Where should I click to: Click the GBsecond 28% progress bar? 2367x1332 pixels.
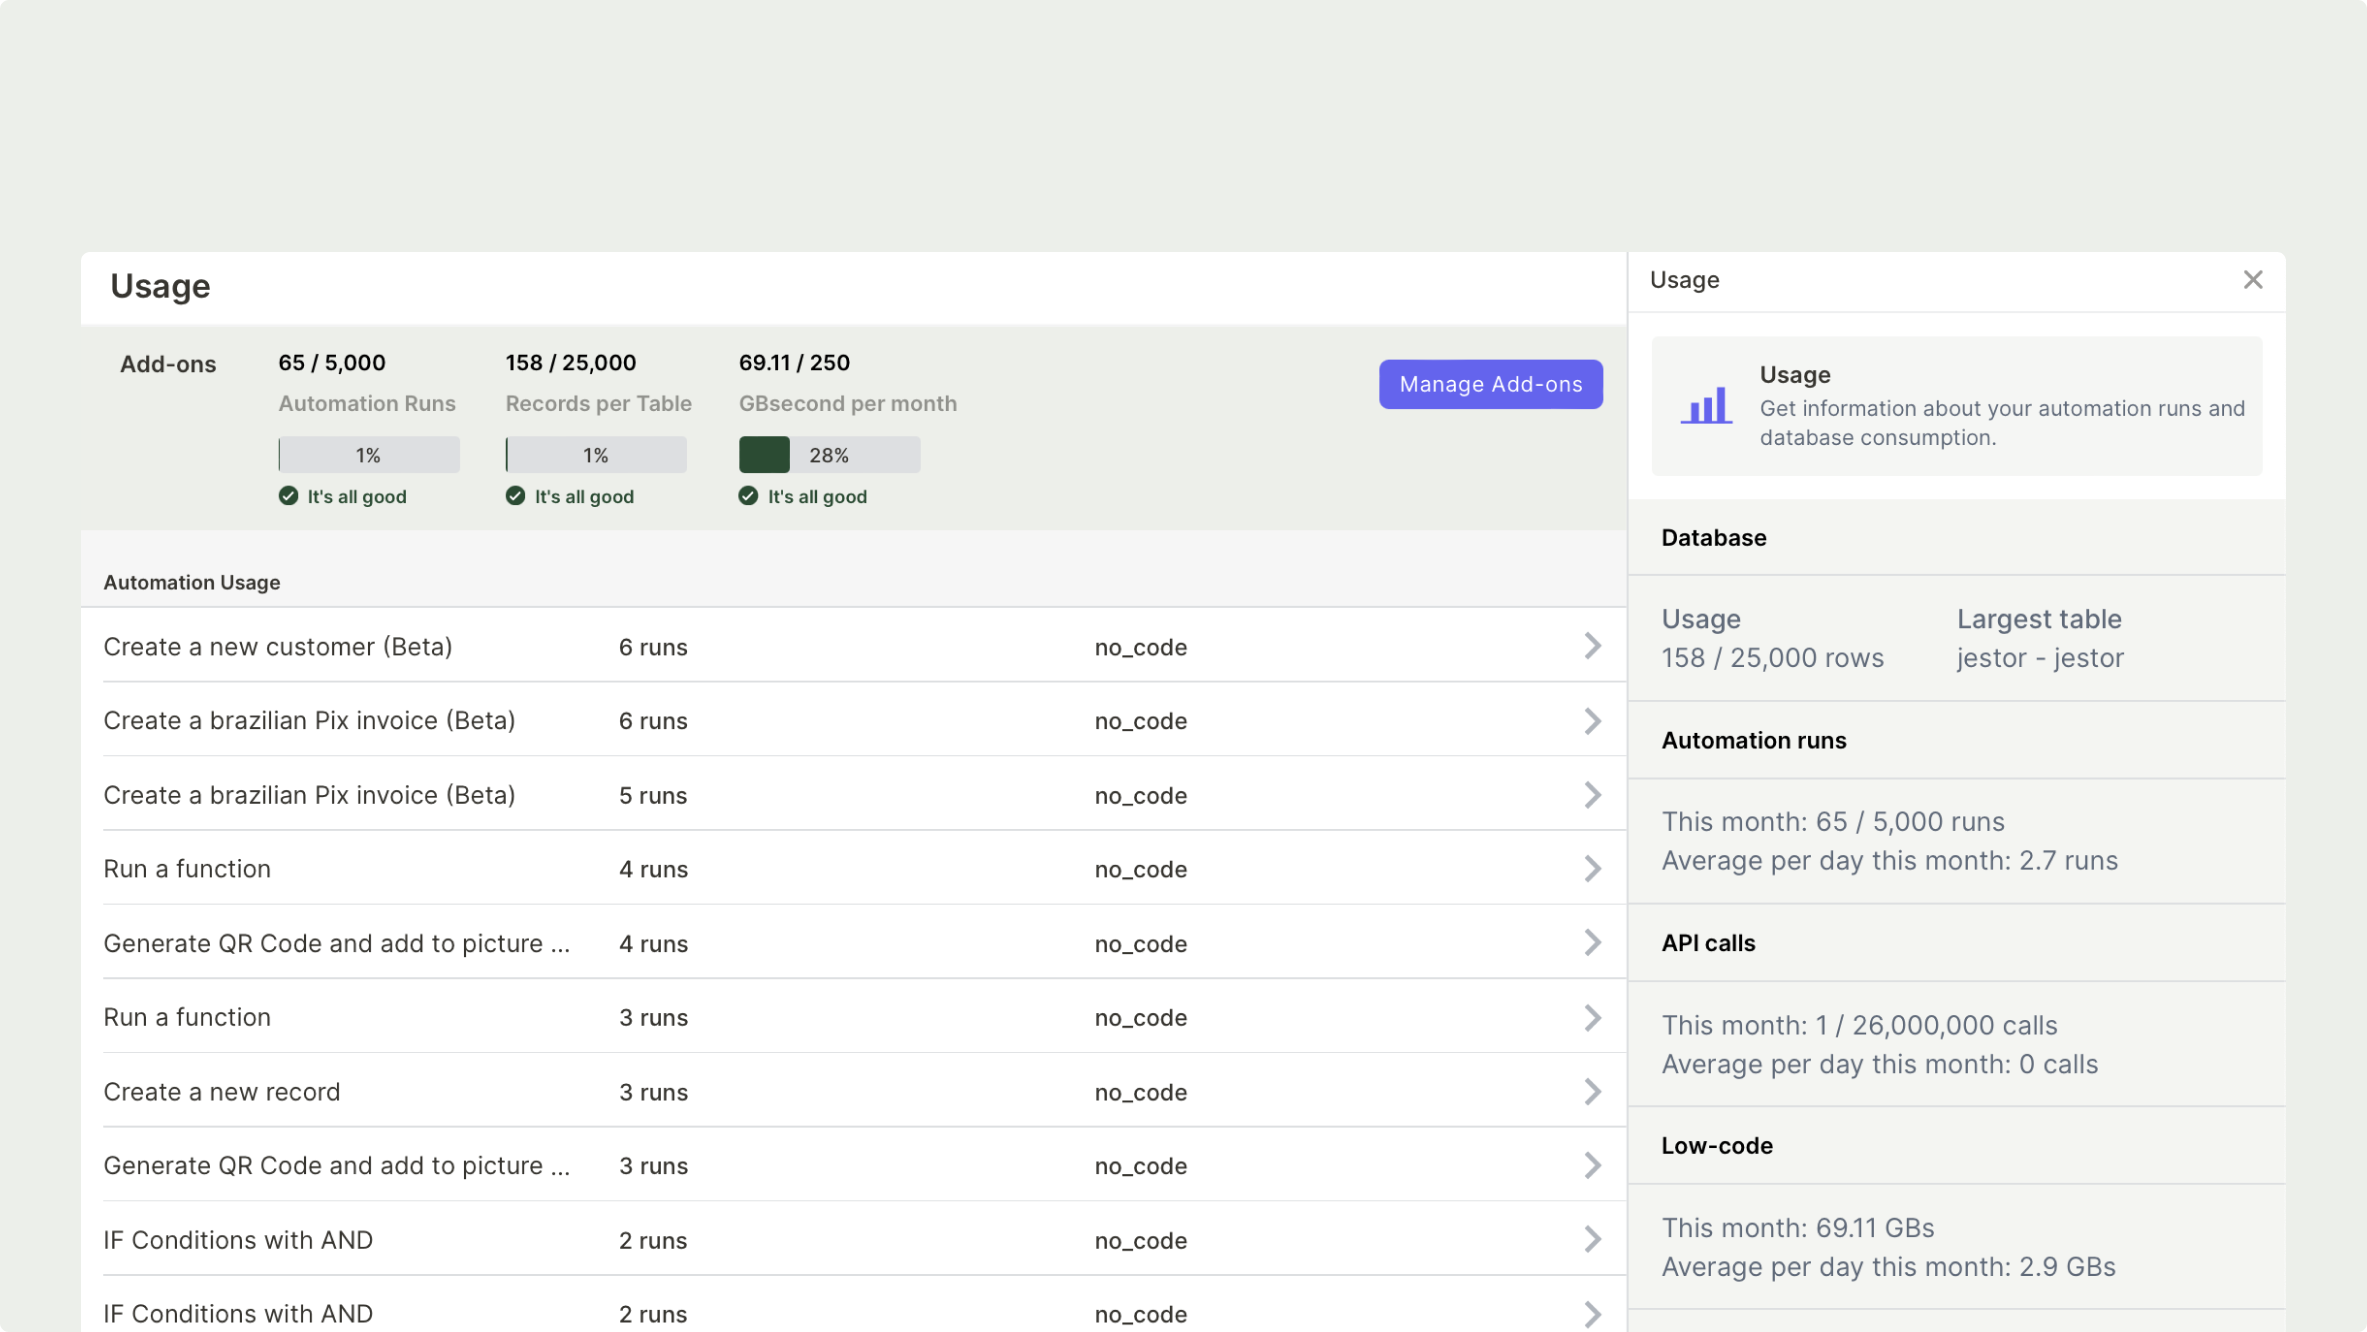(x=829, y=455)
